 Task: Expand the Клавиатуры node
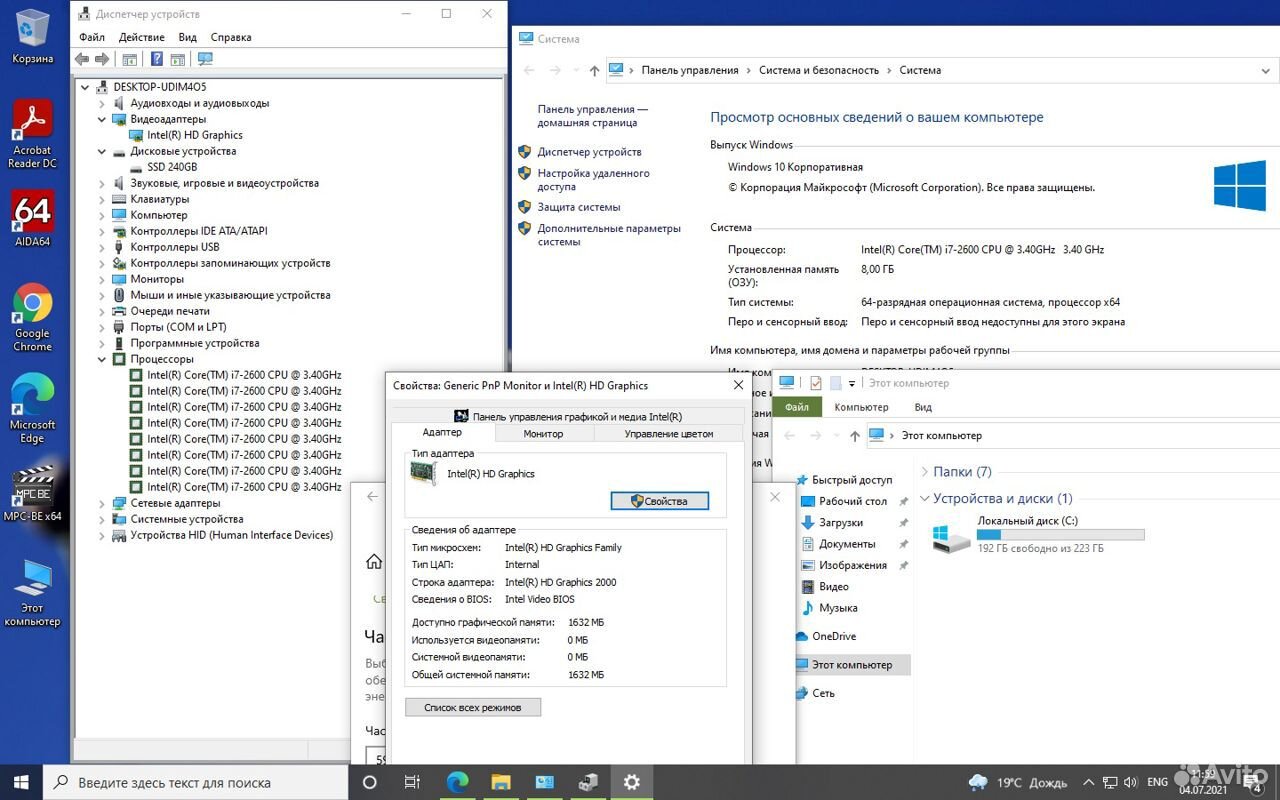(102, 199)
